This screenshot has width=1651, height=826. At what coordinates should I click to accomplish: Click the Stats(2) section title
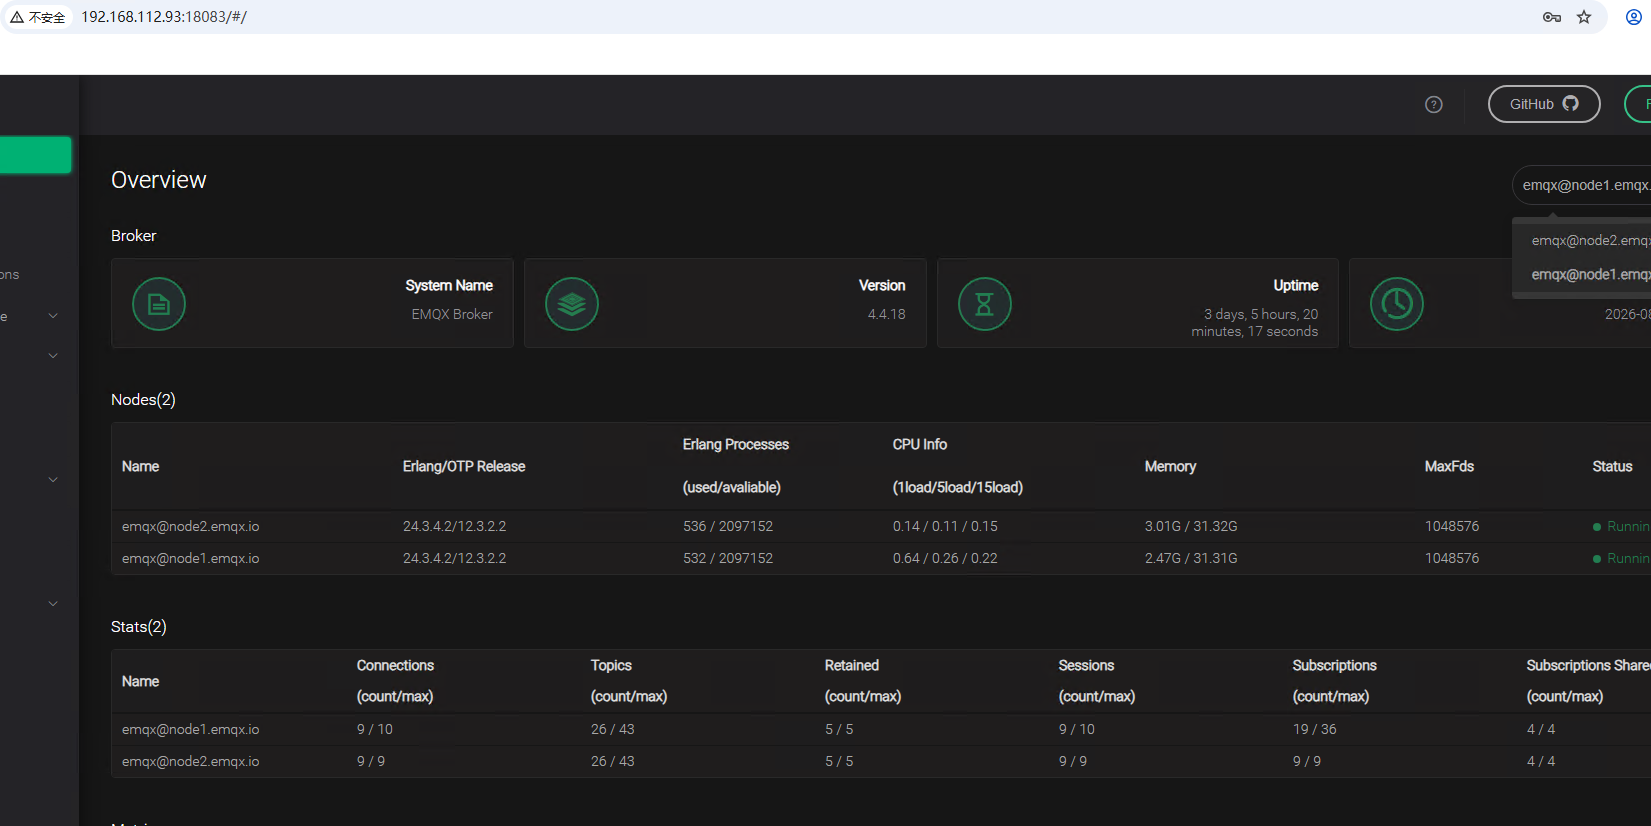coord(139,627)
